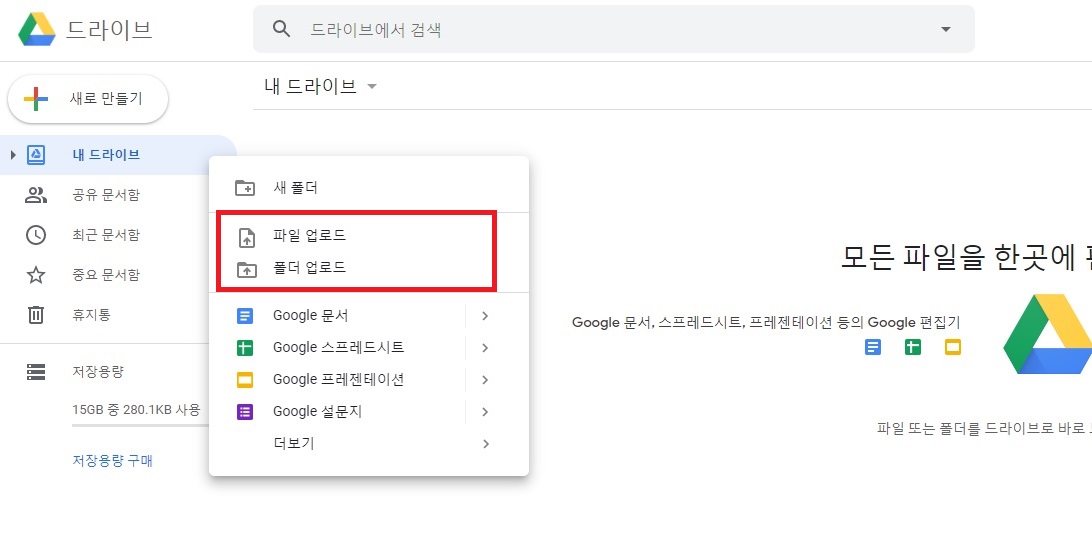This screenshot has width=1092, height=558.
Task: Open 휴지통
Action: point(91,315)
